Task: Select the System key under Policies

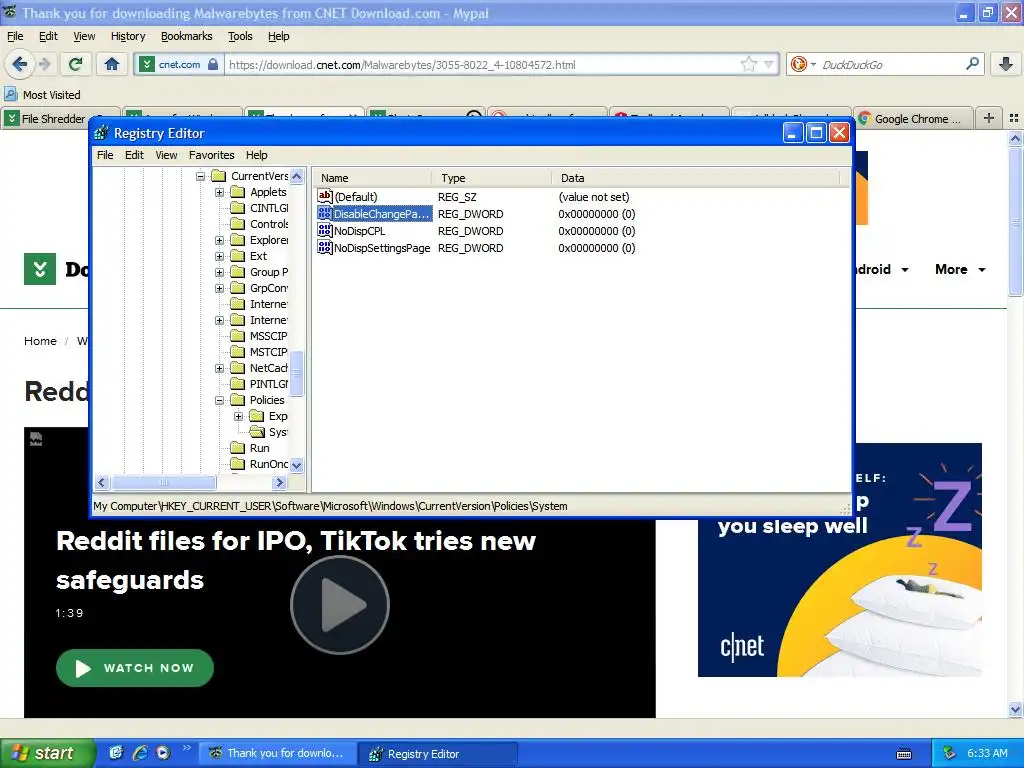Action: coord(278,432)
